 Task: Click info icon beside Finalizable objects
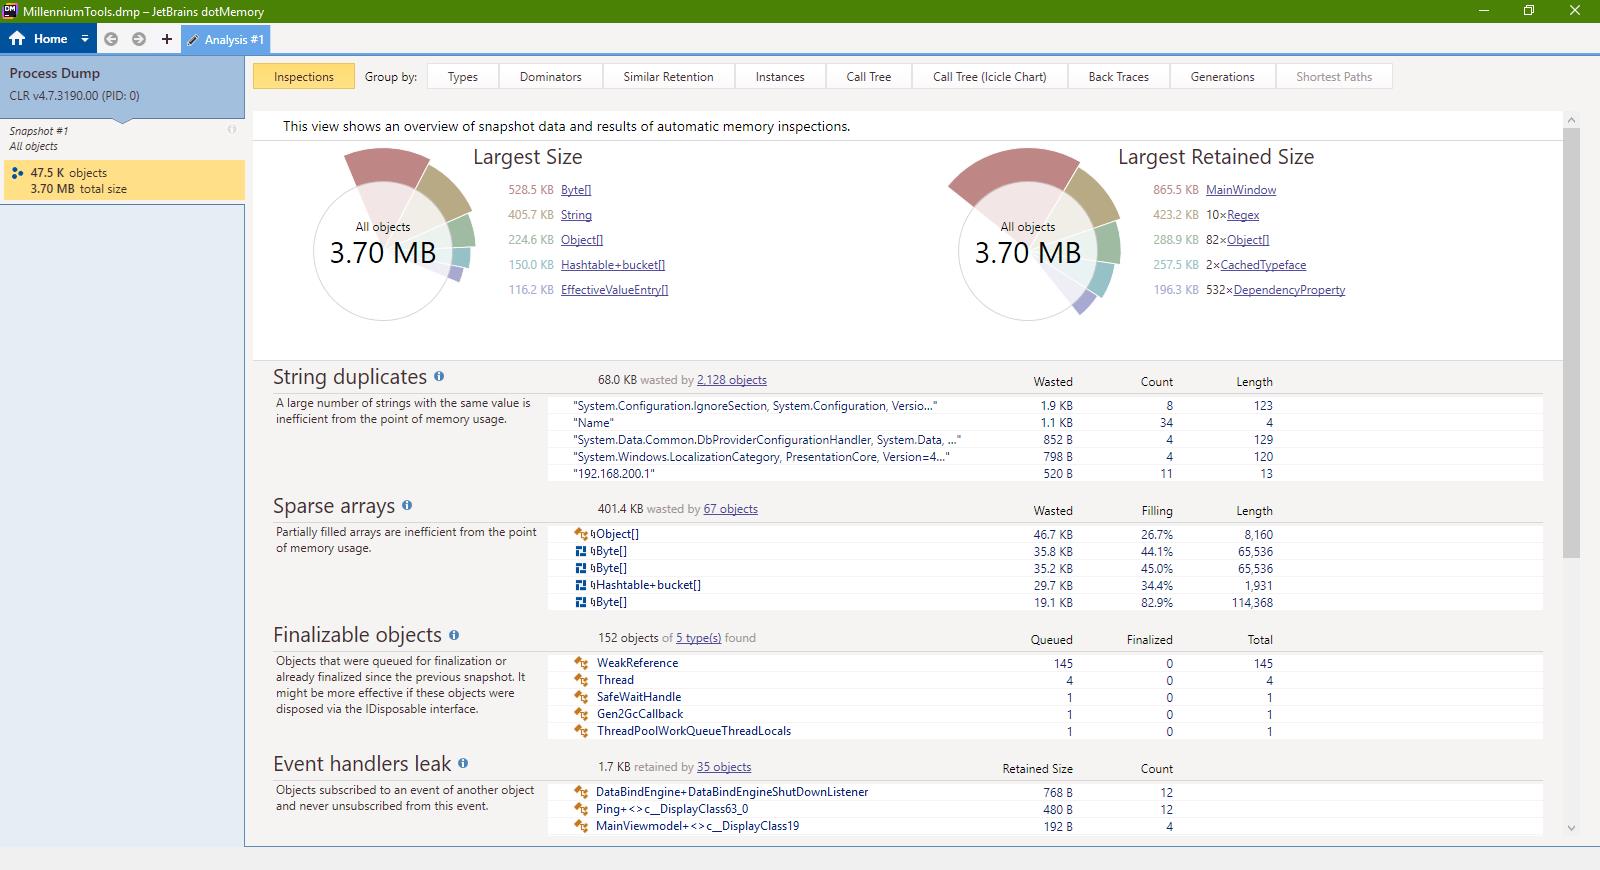454,634
